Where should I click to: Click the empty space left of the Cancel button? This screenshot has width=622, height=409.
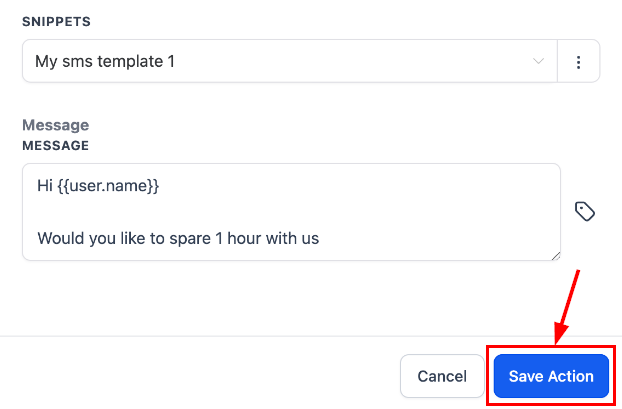pos(200,377)
